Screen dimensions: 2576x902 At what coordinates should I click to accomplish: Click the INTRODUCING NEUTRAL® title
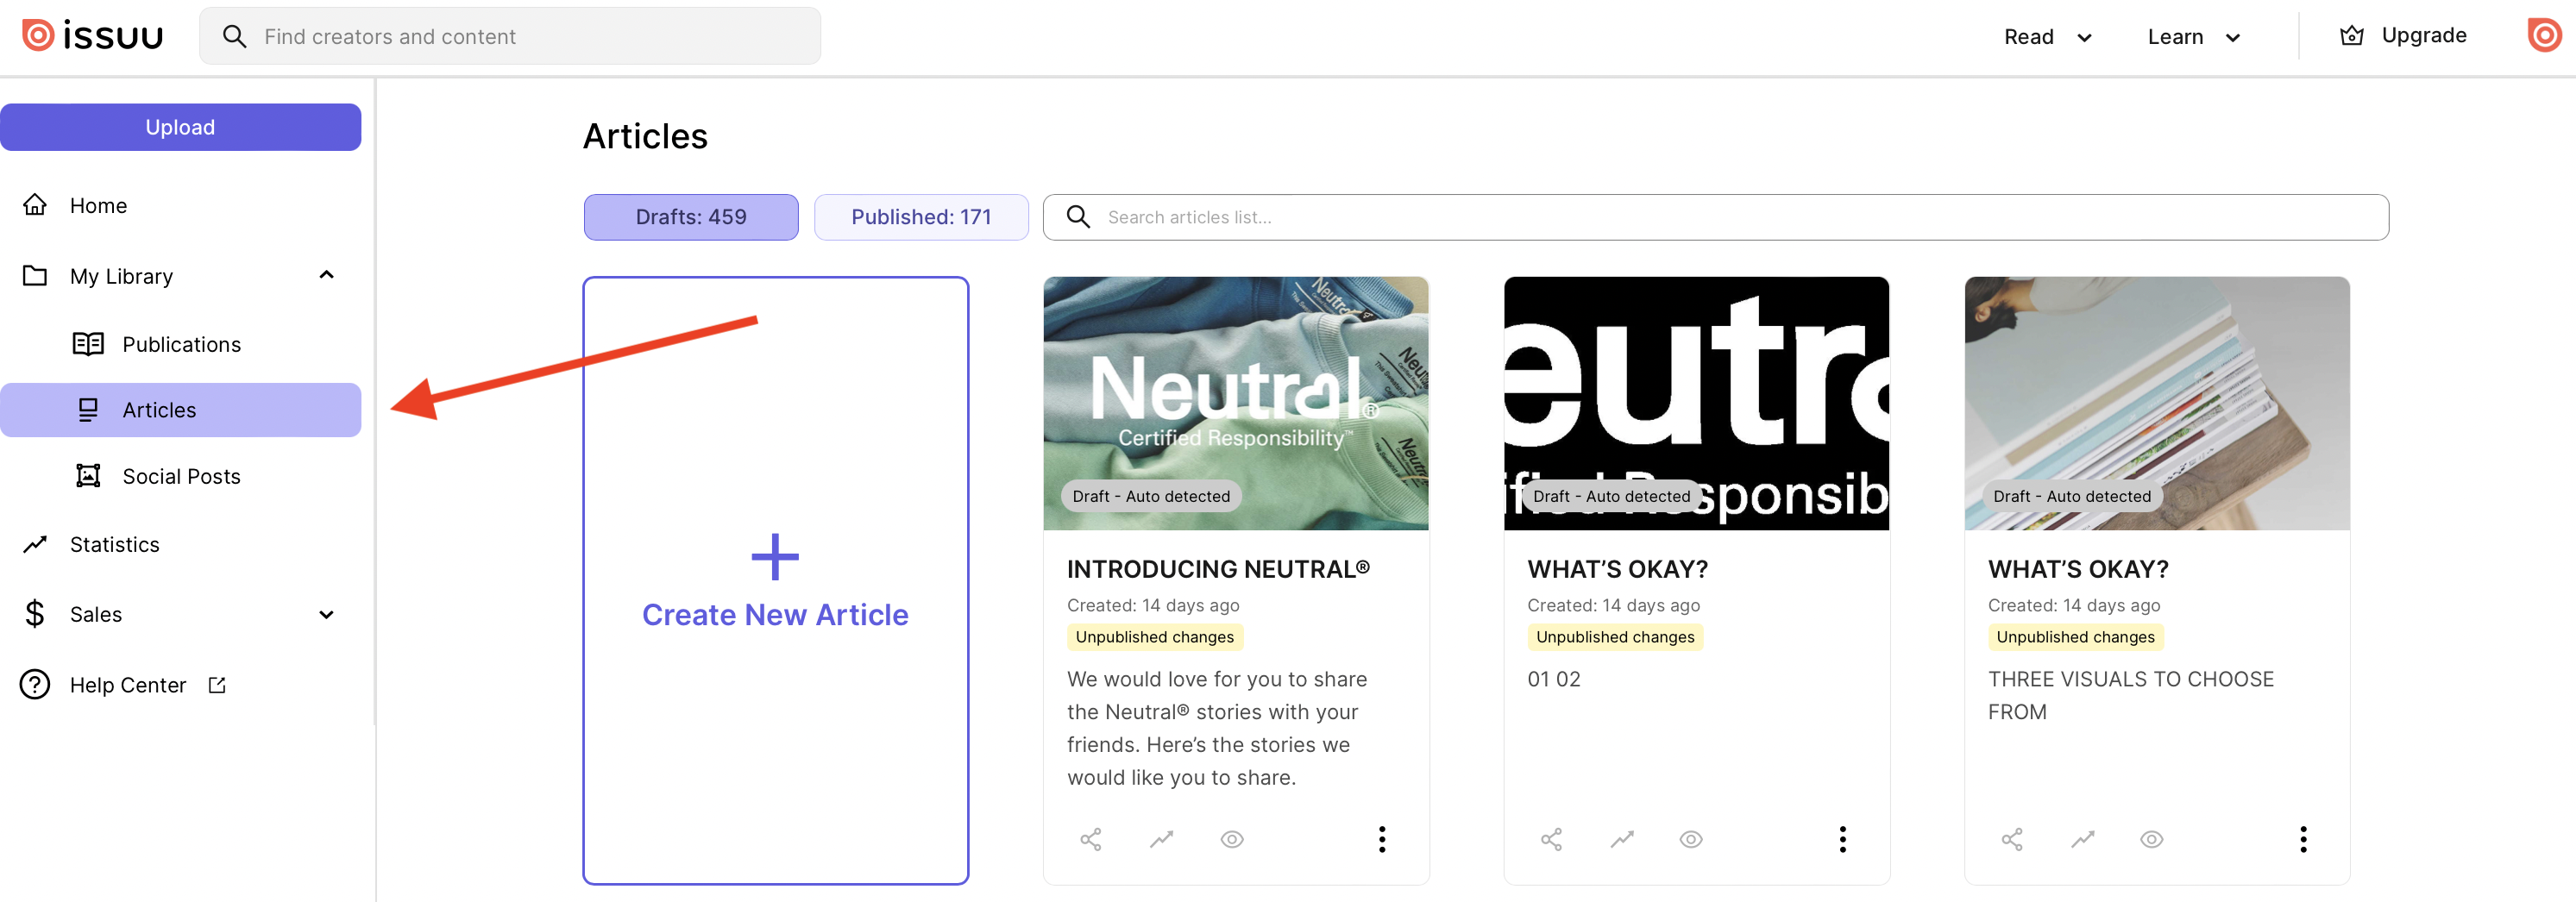pos(1218,570)
